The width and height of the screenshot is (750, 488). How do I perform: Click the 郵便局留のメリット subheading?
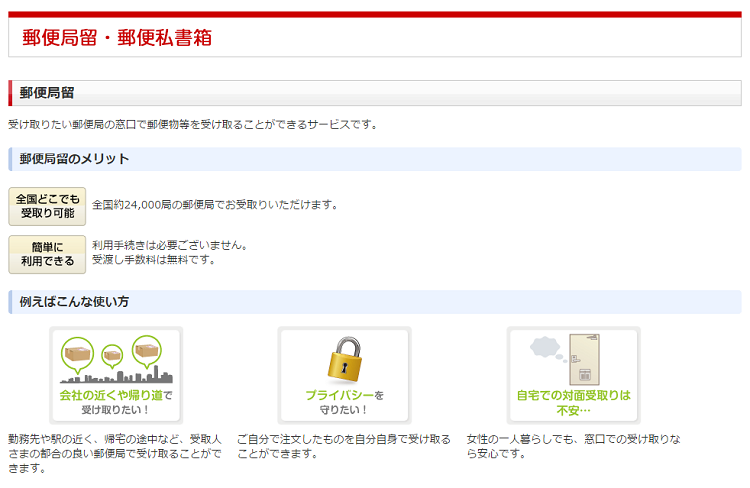74,159
